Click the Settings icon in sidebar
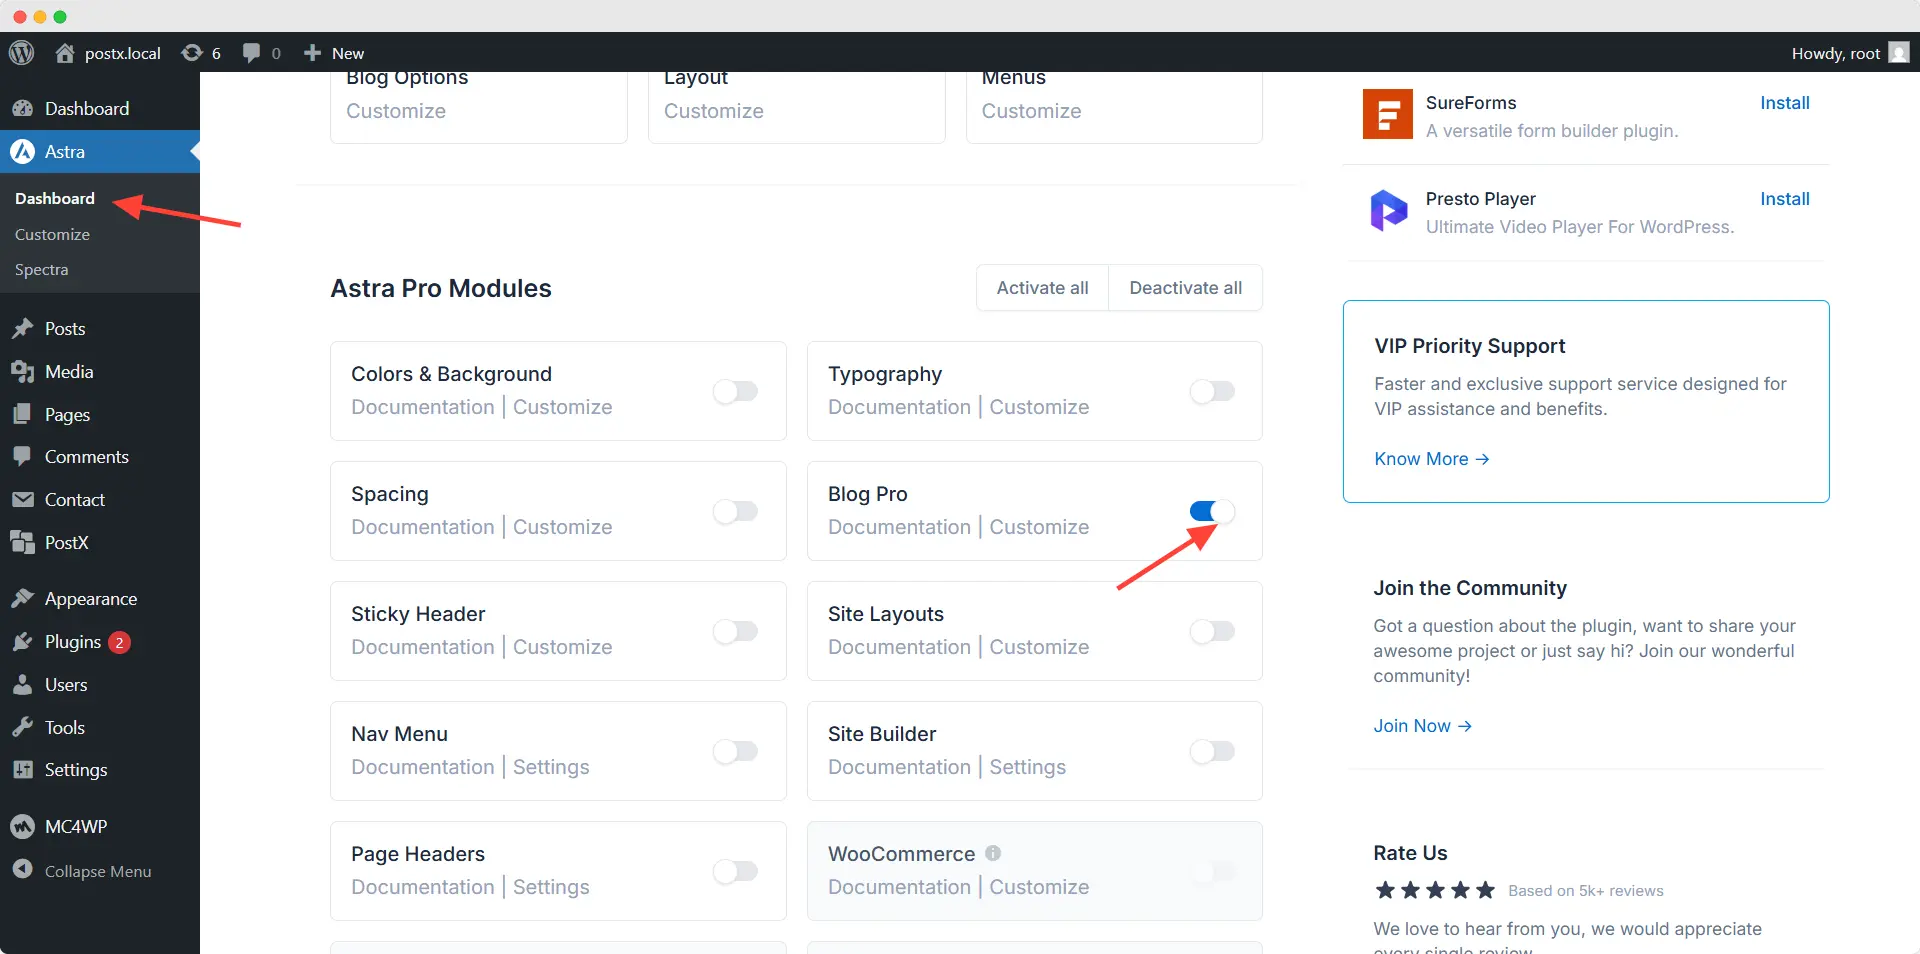The height and width of the screenshot is (954, 1920). [x=22, y=769]
